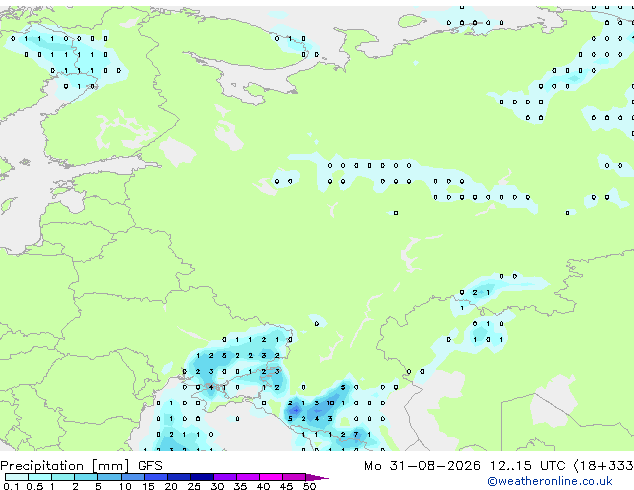The height and width of the screenshot is (490, 634).
Task: Pick the 15–20 mm legend swatch
Action: tap(155, 477)
